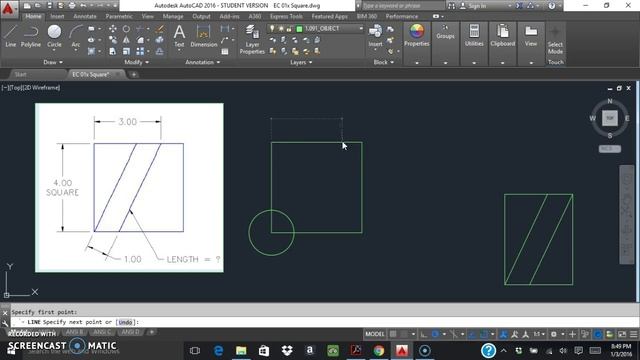This screenshot has width=640, height=360.
Task: Expand the Block panel
Action: click(384, 62)
